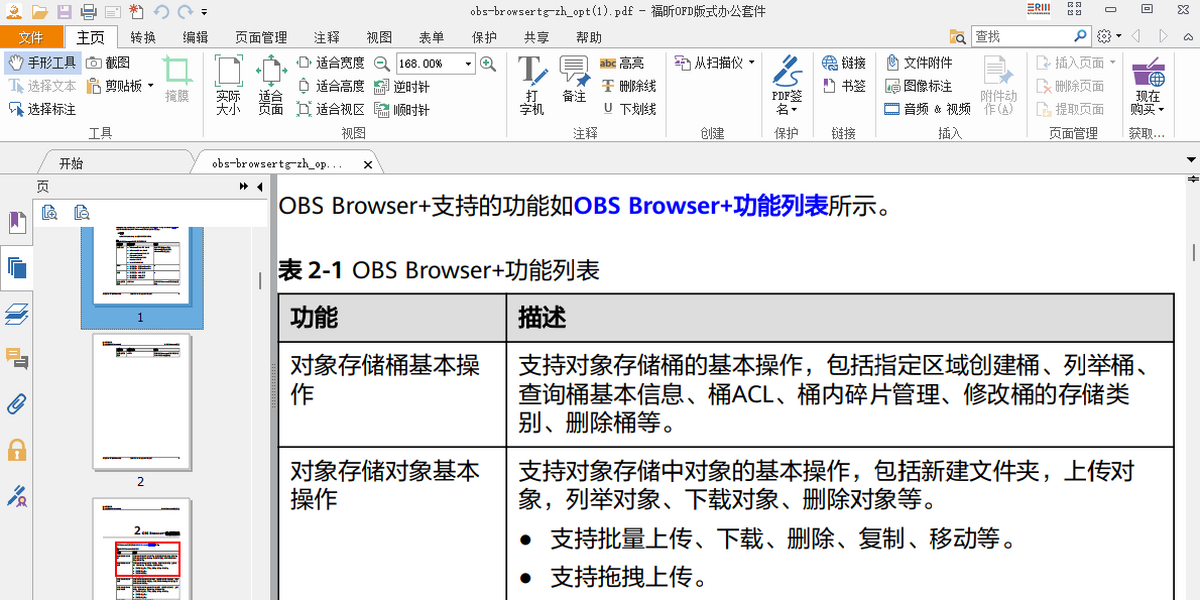Viewport: 1200px width, 600px height.
Task: Enlarge page thumbnails in panel
Action: [x=50, y=212]
